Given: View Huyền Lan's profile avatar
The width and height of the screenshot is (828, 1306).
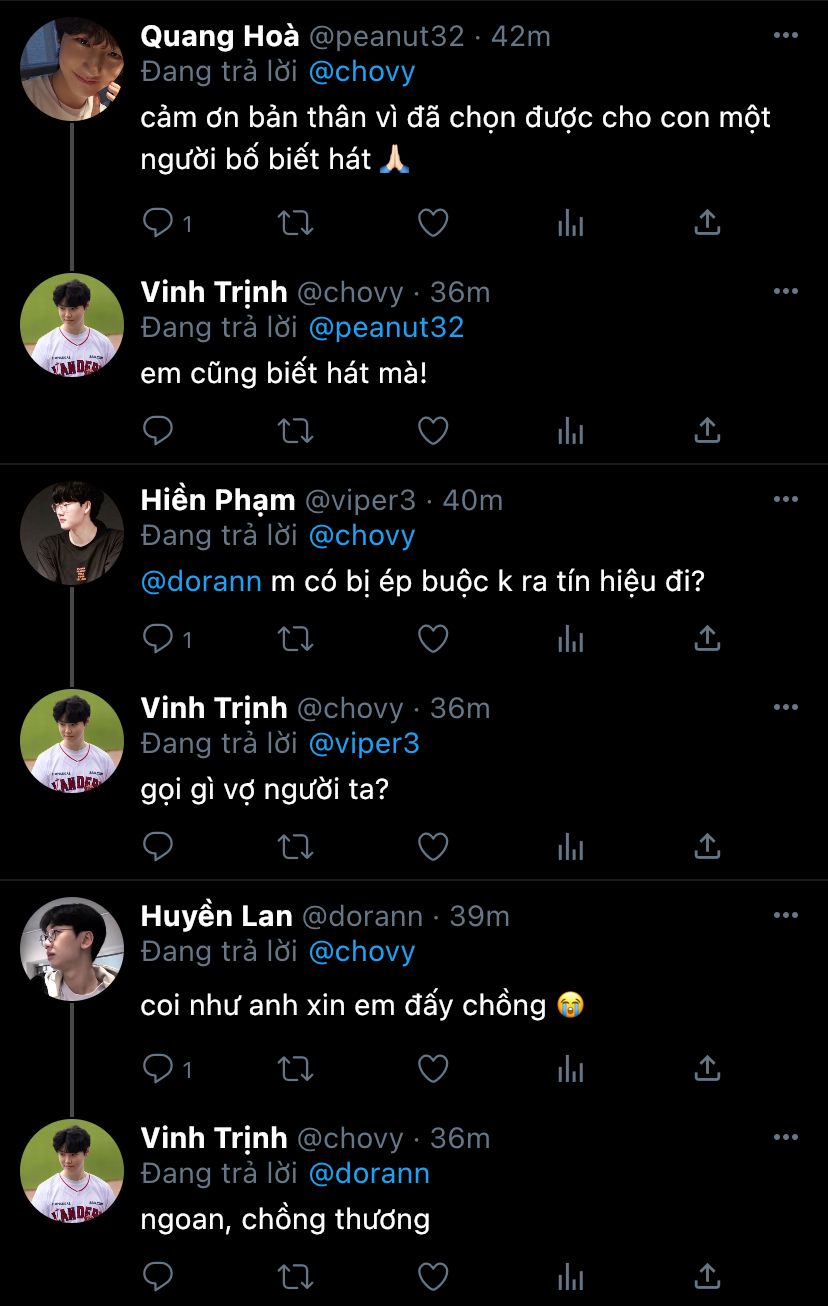Looking at the screenshot, I should [x=72, y=949].
